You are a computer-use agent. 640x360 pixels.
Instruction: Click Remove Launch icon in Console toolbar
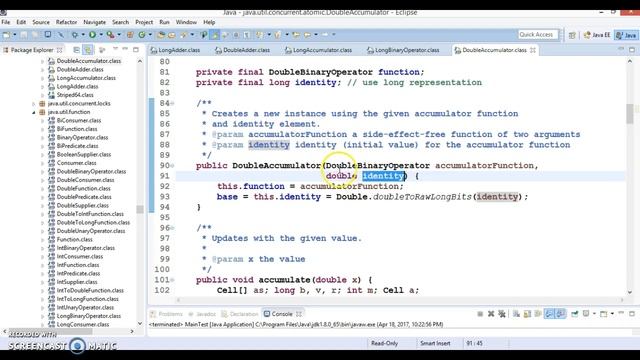pos(491,314)
